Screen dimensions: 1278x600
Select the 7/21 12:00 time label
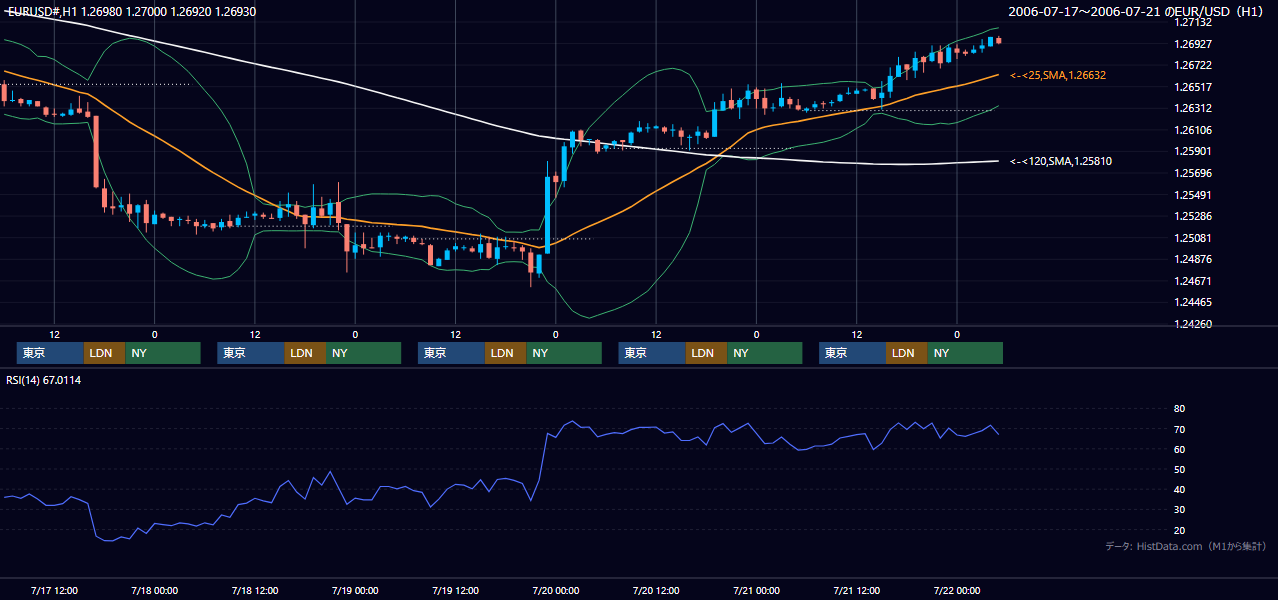pyautogui.click(x=856, y=590)
